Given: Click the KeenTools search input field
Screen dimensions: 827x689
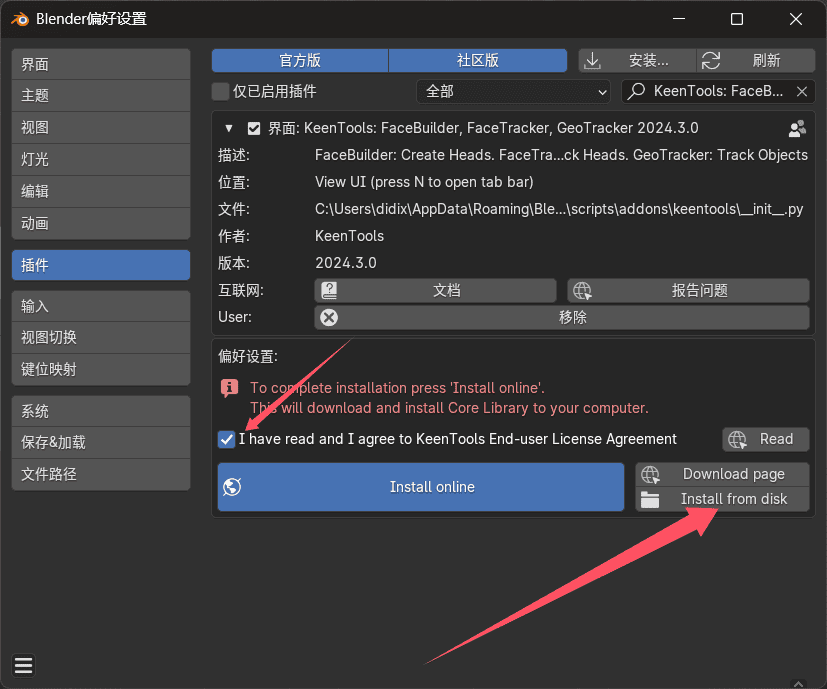Looking at the screenshot, I should (x=718, y=91).
